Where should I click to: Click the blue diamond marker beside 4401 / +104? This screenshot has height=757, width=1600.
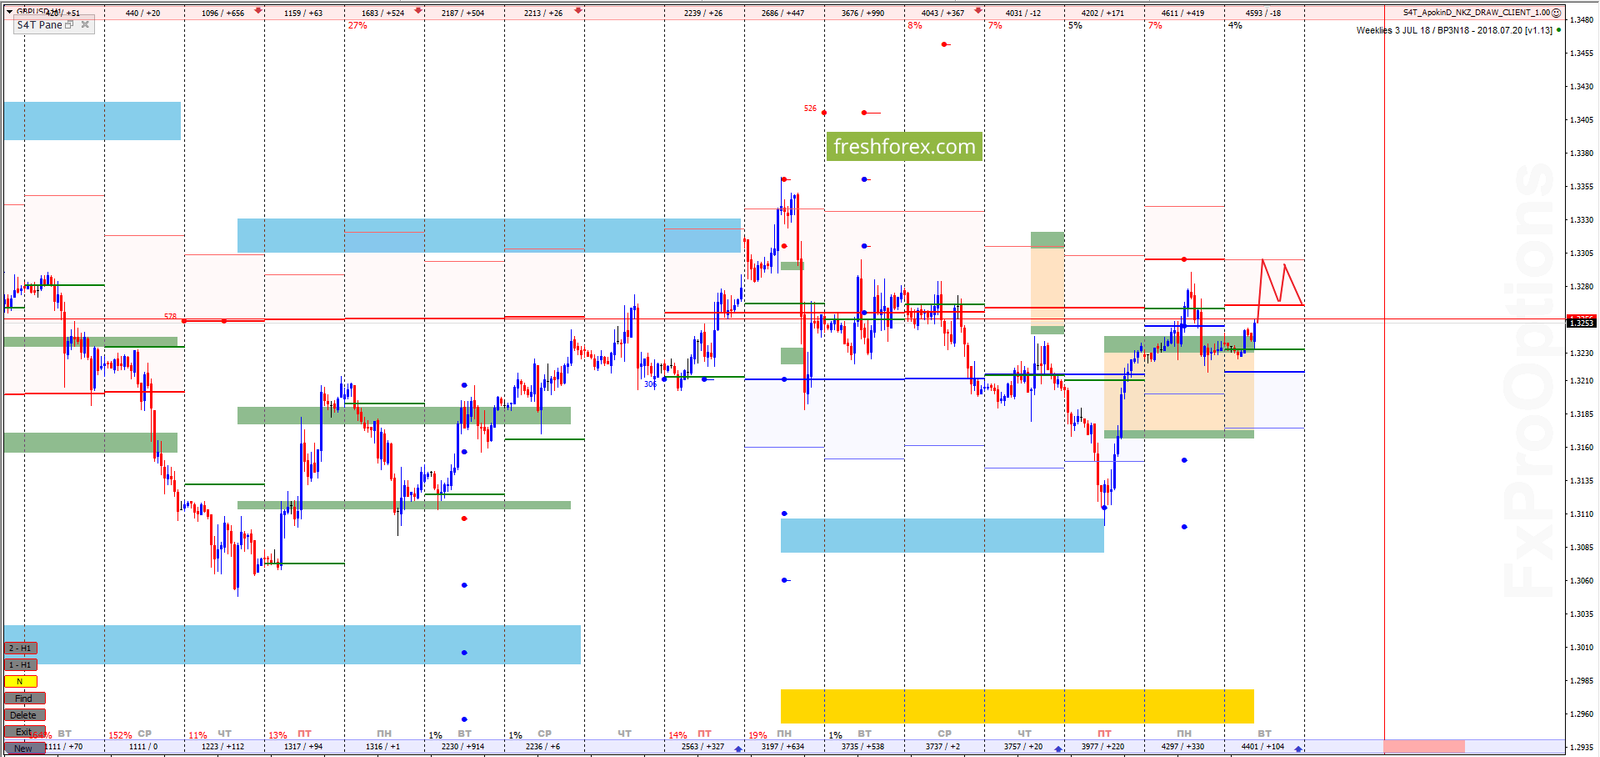(1298, 749)
